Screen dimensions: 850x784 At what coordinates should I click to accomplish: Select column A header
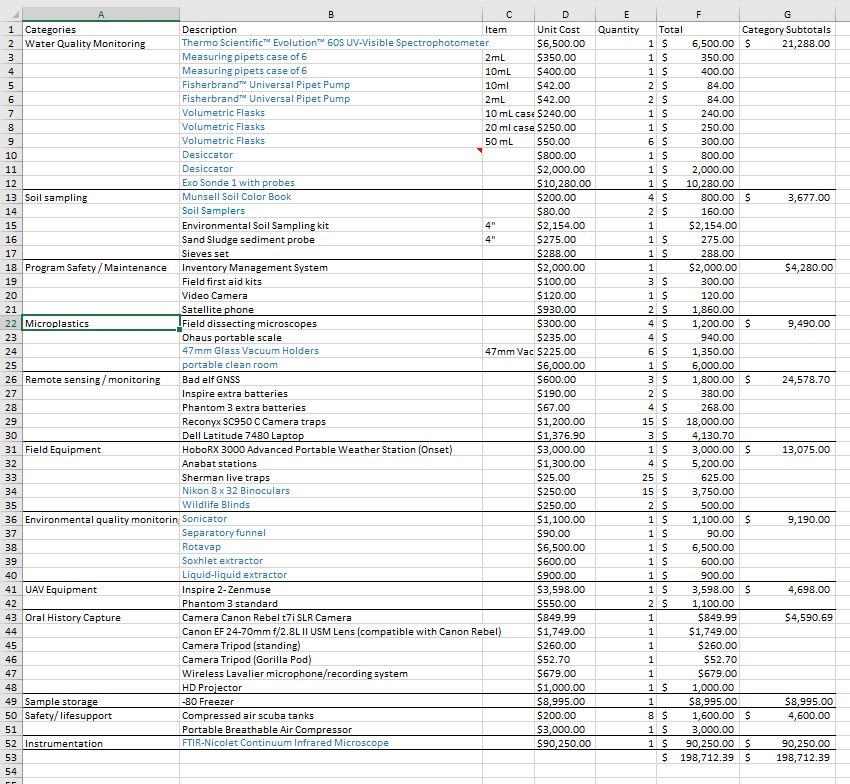coord(101,15)
